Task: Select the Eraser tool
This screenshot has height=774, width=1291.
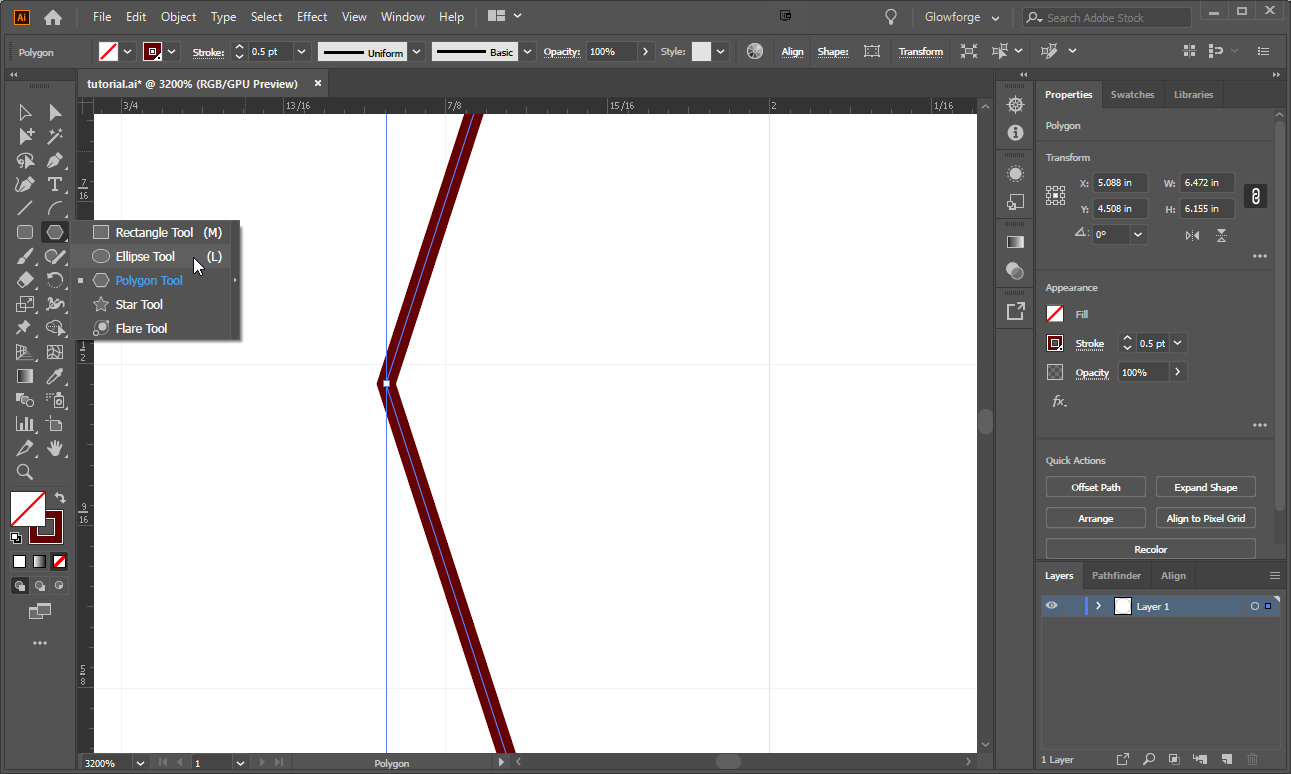Action: (x=24, y=280)
